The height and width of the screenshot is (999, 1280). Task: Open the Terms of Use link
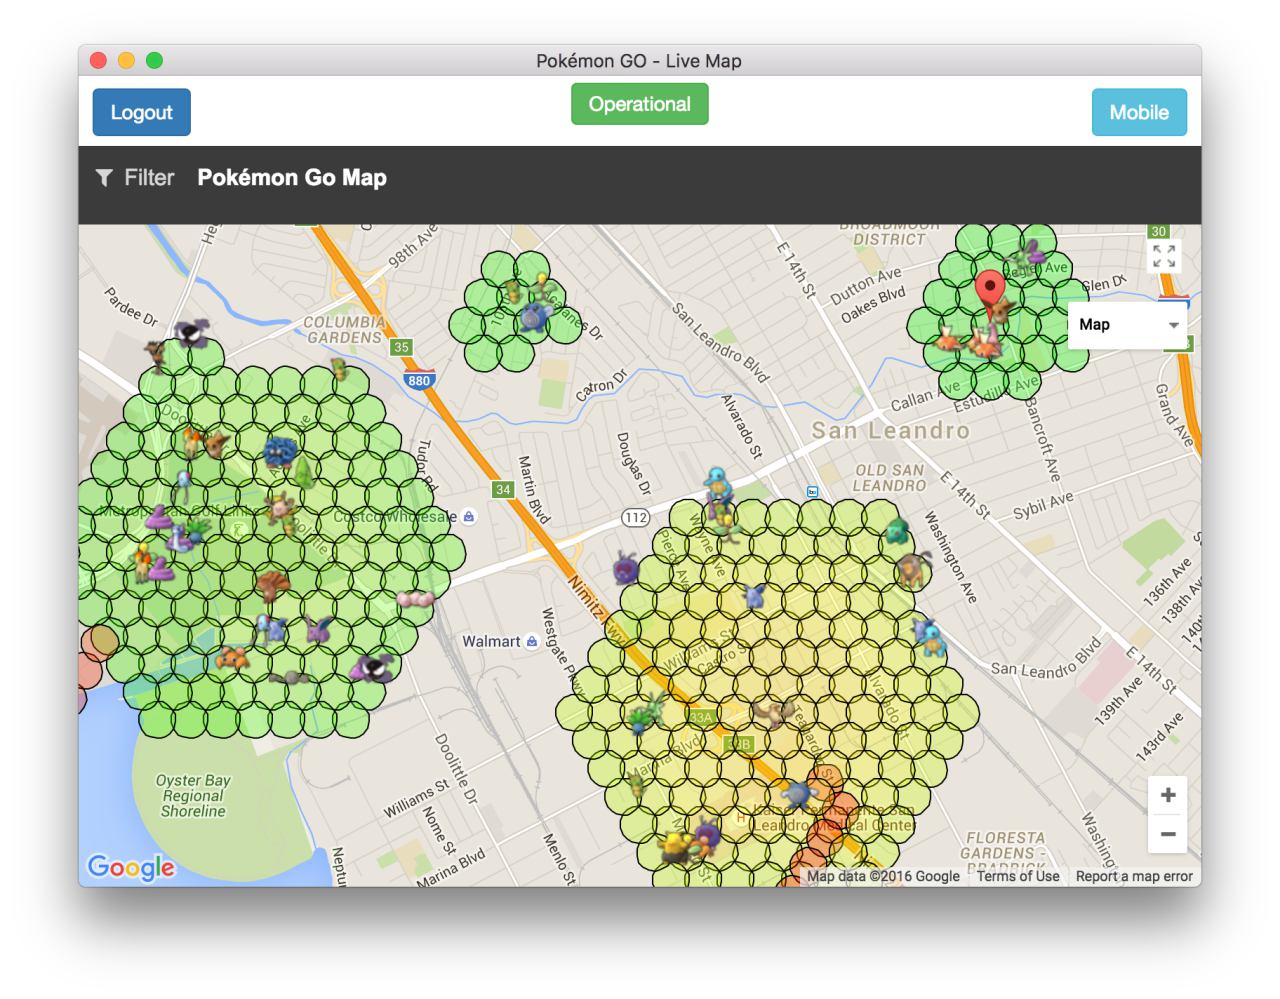tap(1018, 876)
